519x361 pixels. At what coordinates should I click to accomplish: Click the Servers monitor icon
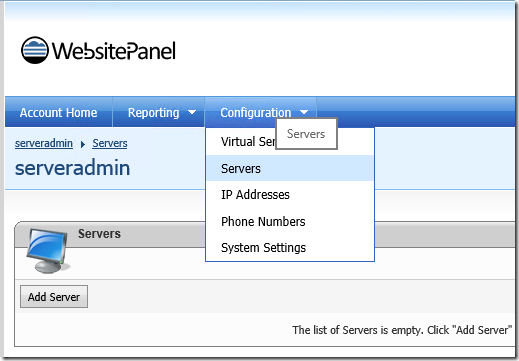tap(48, 251)
